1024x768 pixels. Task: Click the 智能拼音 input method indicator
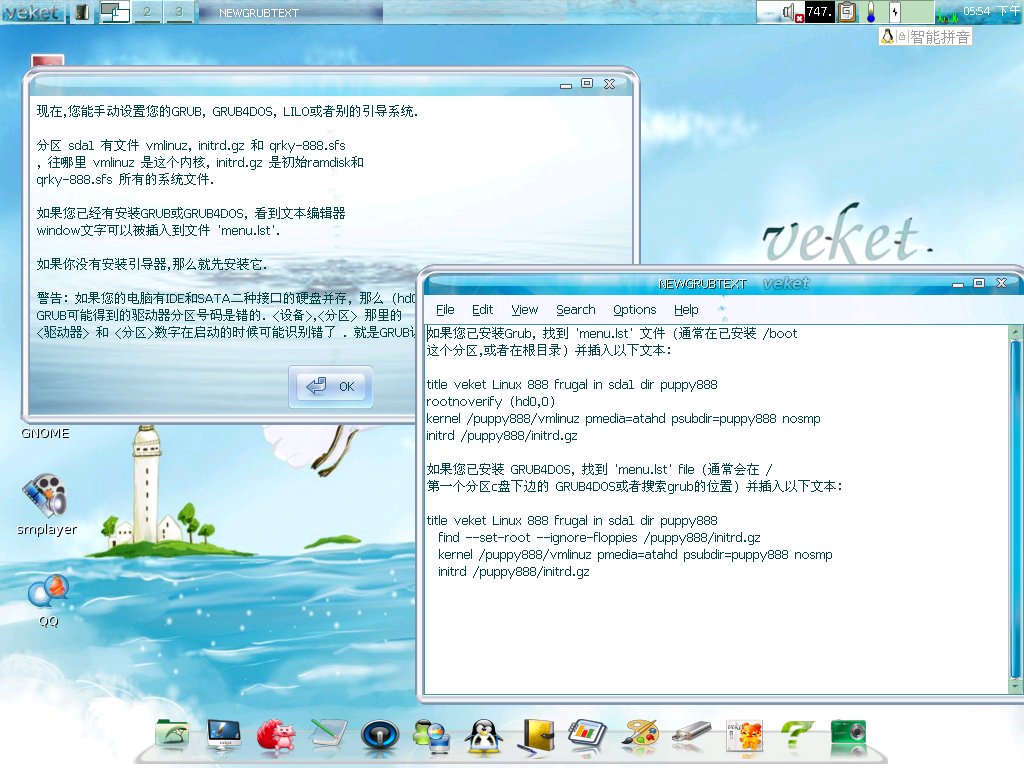coord(940,37)
